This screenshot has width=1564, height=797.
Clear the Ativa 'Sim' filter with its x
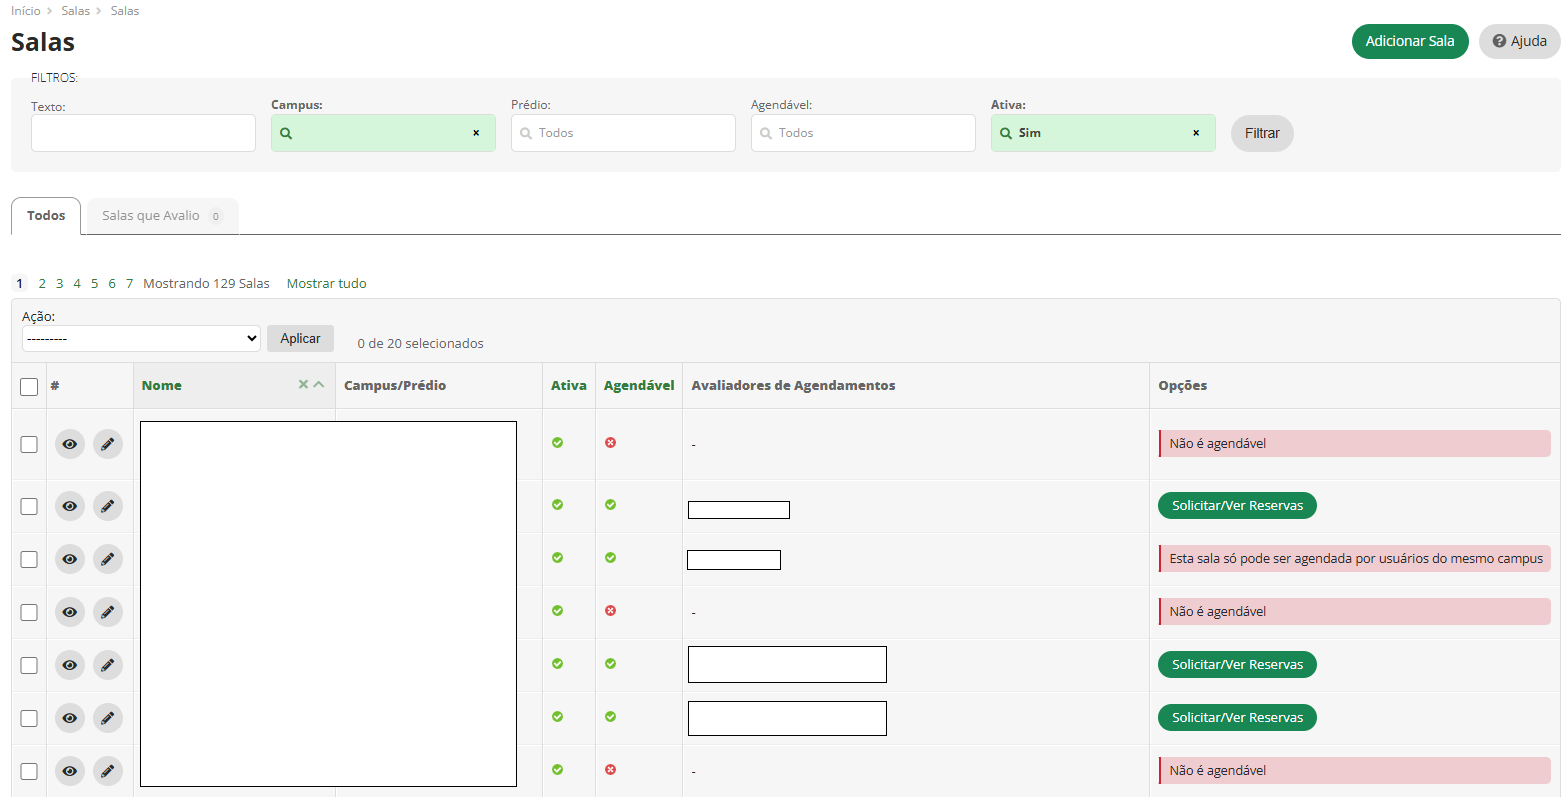pyautogui.click(x=1196, y=133)
